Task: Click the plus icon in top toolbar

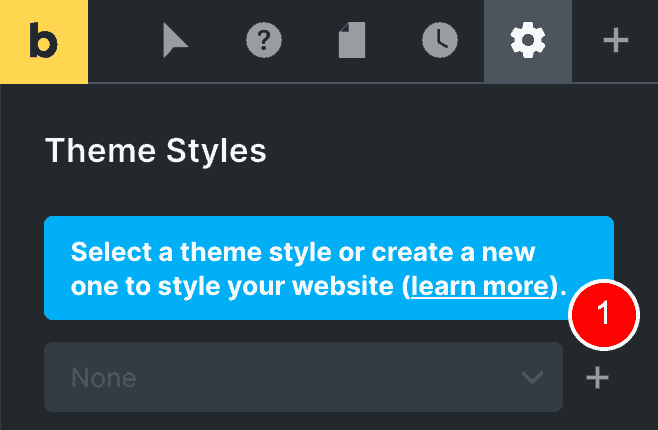Action: 616,40
